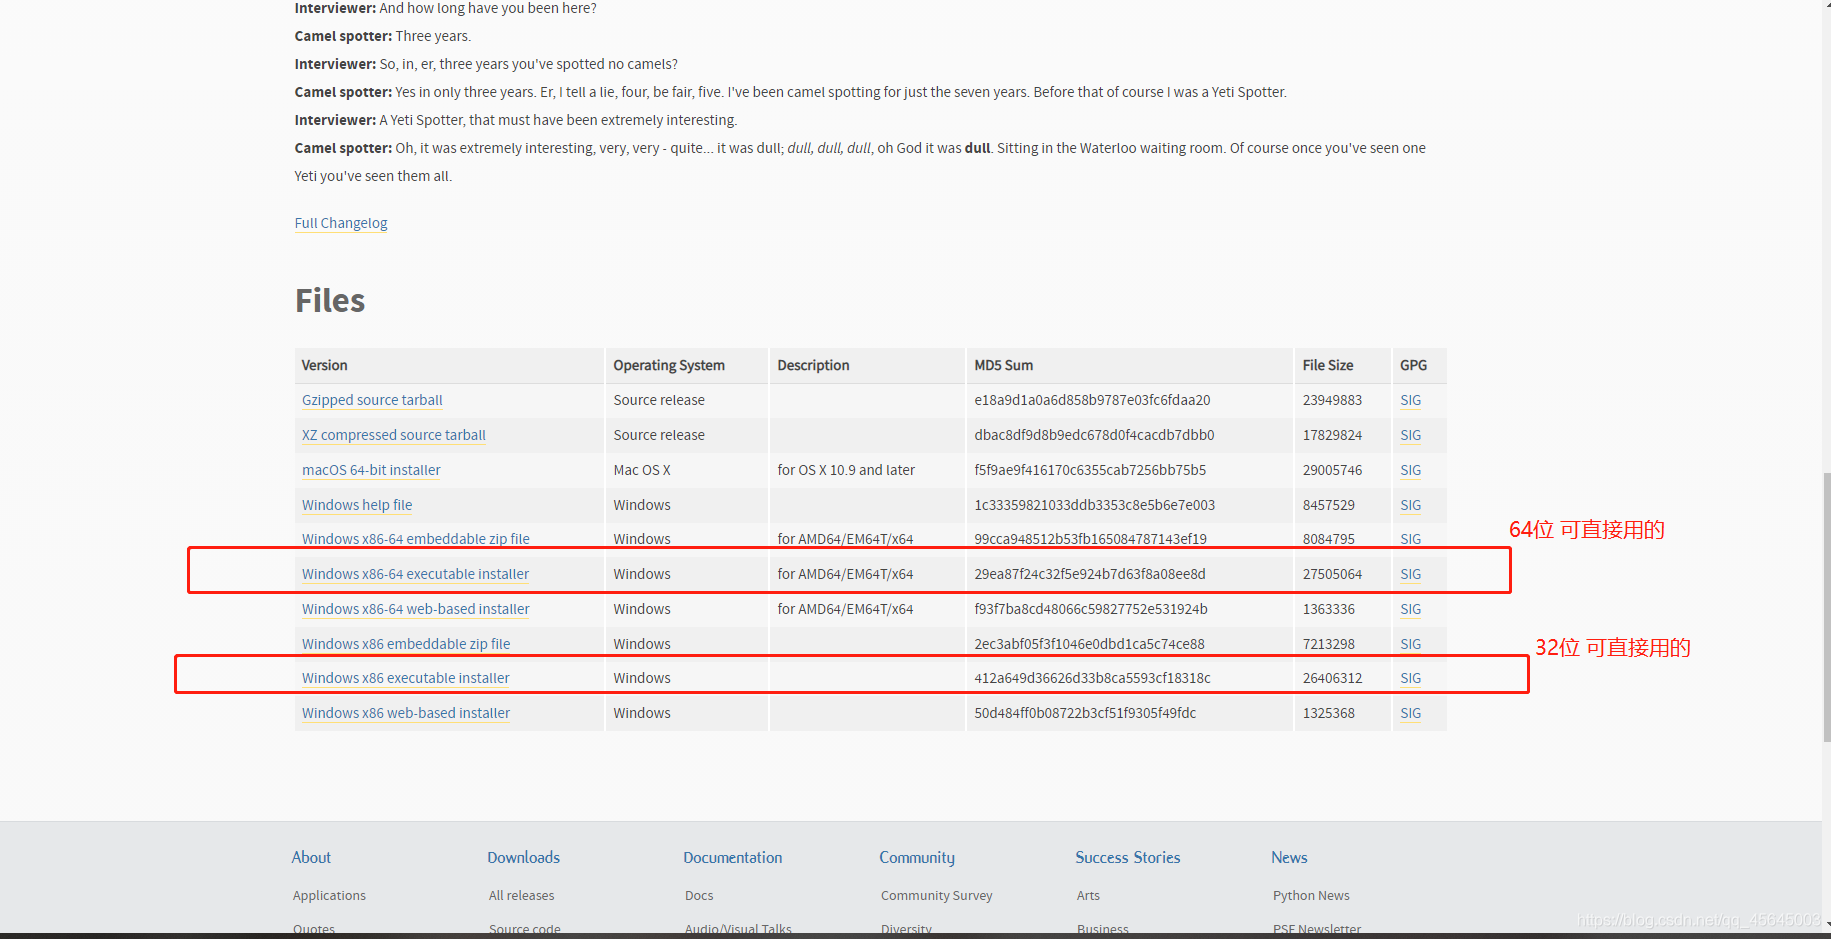Open SIG for x86 embeddable zip file
1831x939 pixels.
pyautogui.click(x=1411, y=644)
